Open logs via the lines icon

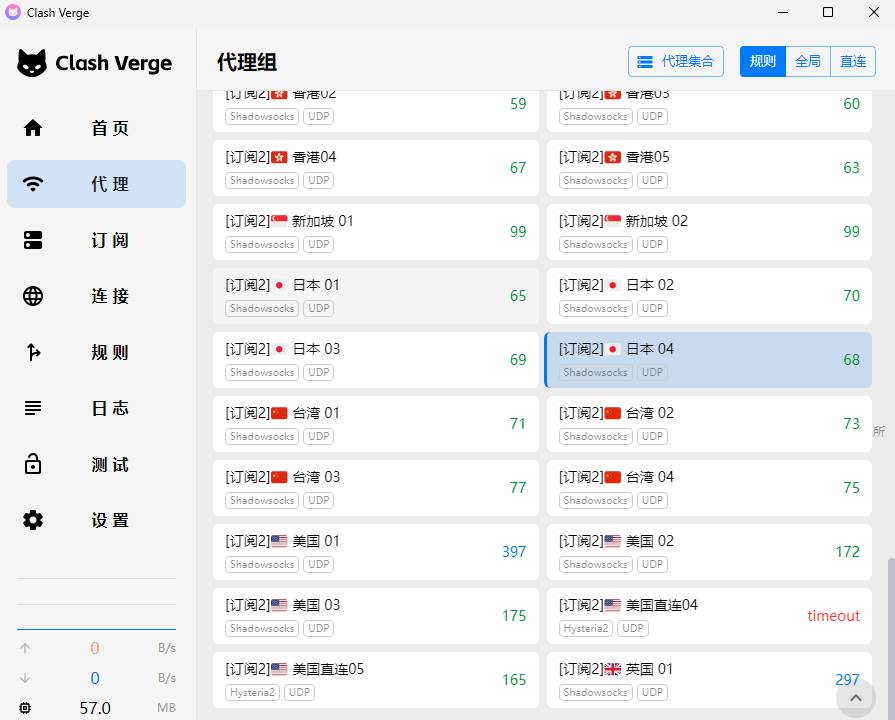(x=33, y=408)
